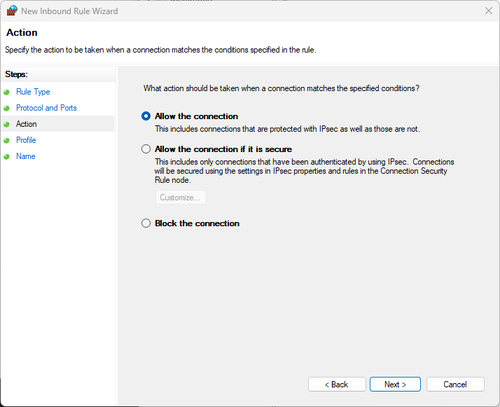The width and height of the screenshot is (500, 407).
Task: Jump to the Name step
Action: tap(26, 156)
